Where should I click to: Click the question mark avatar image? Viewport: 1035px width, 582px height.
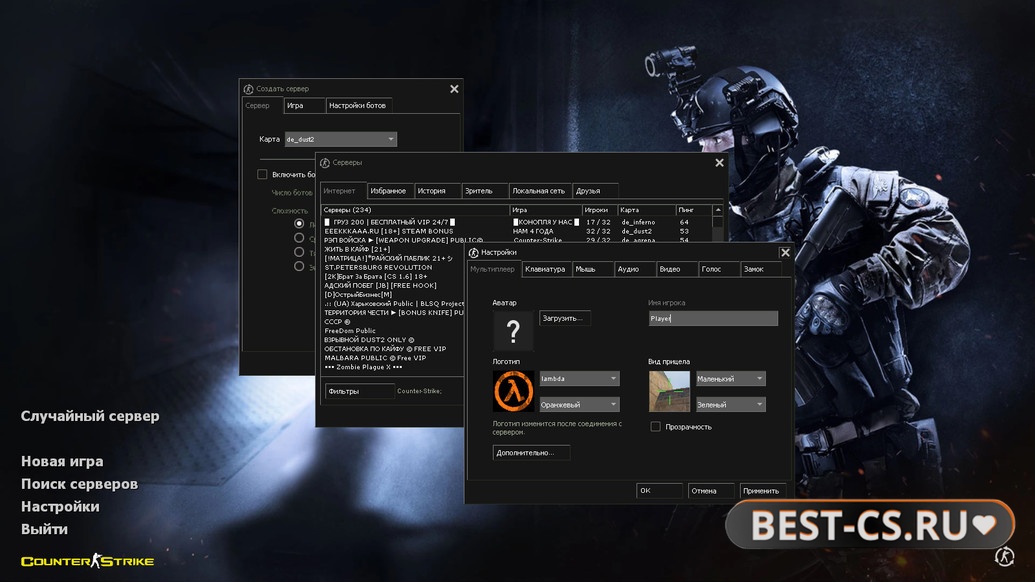tap(513, 331)
